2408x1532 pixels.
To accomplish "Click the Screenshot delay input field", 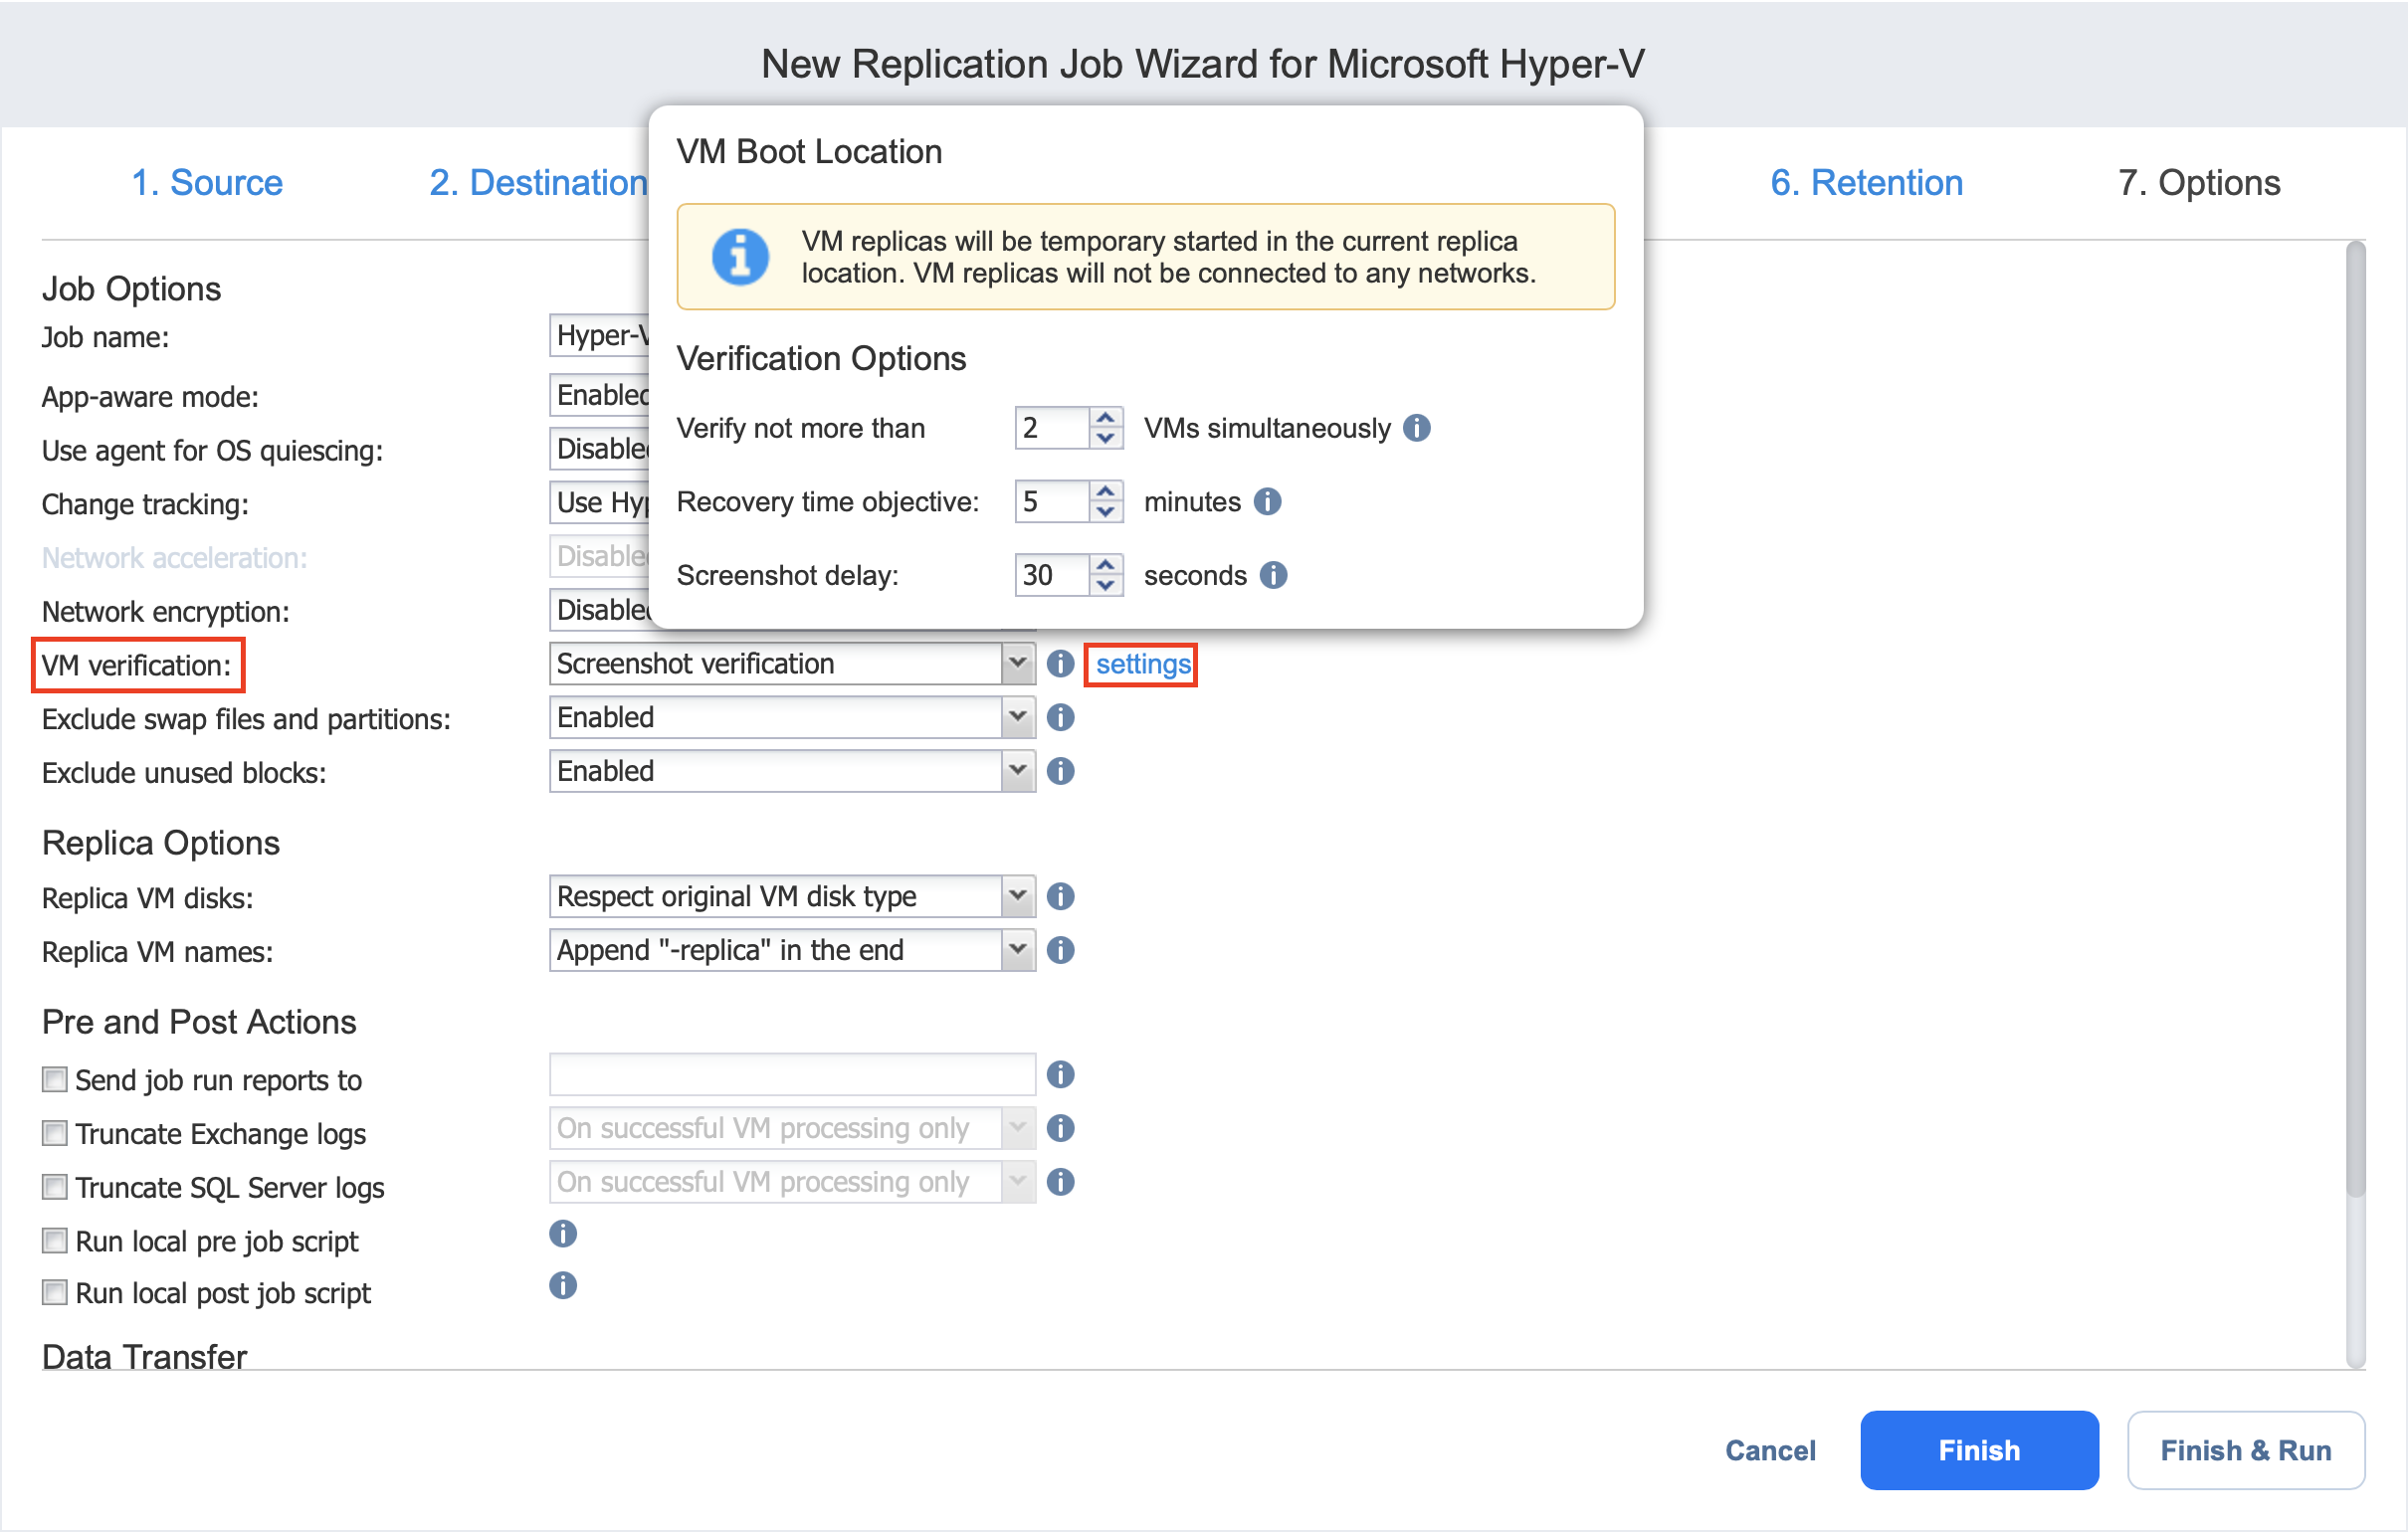I will 1052,575.
